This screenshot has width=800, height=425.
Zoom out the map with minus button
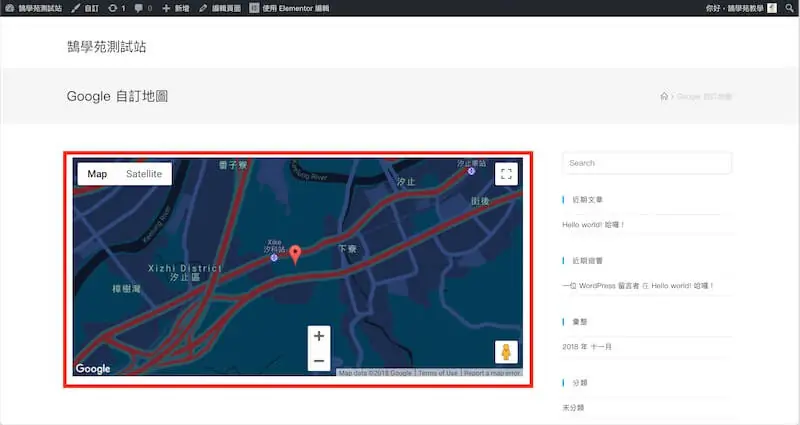click(x=319, y=360)
